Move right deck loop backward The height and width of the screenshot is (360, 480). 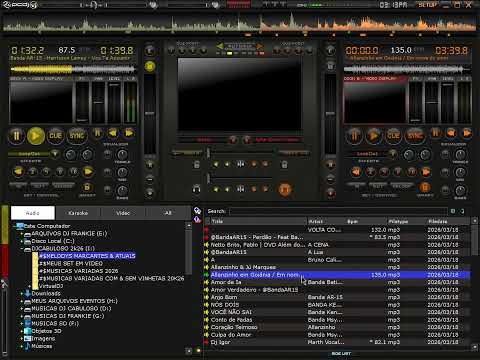click(x=356, y=172)
